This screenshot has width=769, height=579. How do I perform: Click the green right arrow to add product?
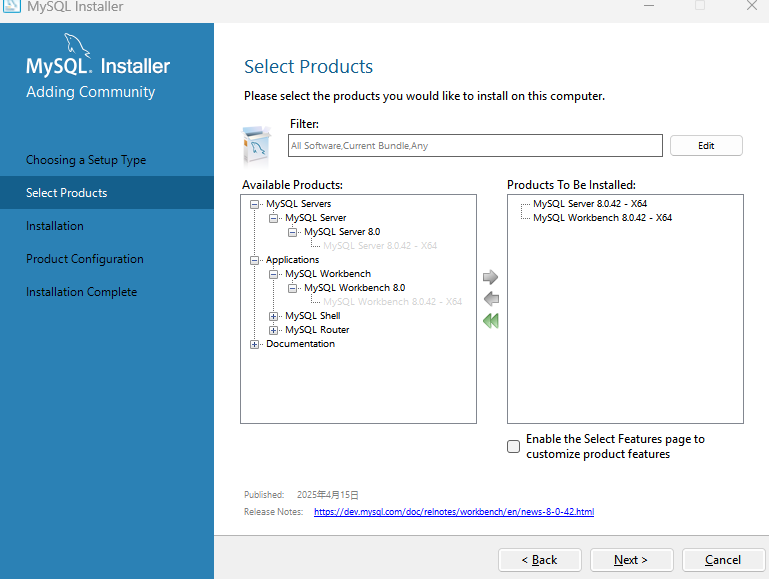point(490,277)
